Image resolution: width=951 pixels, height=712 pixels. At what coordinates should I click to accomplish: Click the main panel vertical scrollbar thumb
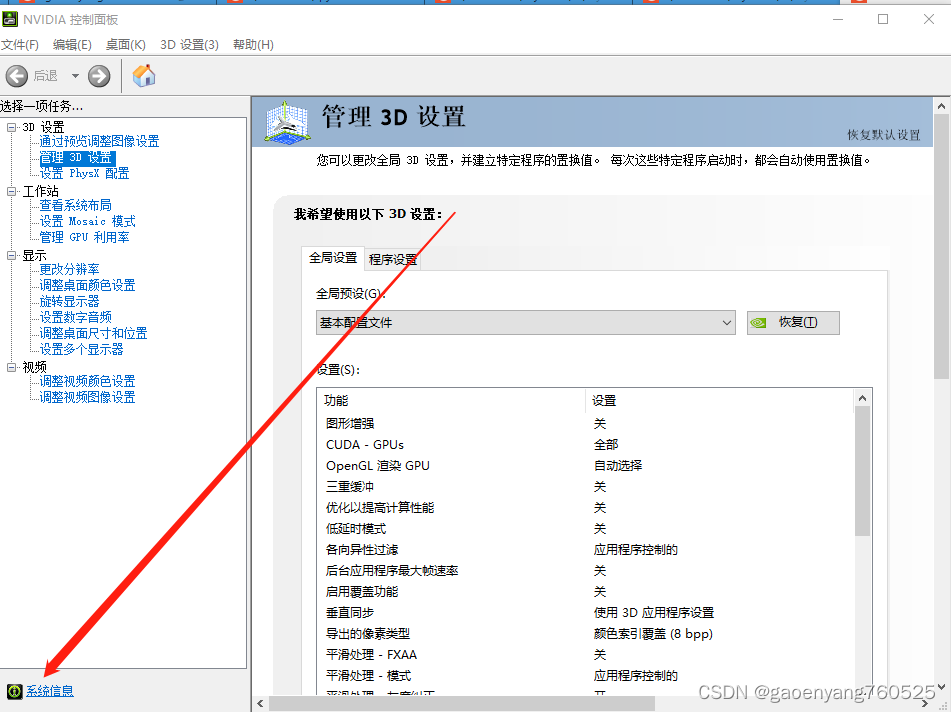point(941,247)
